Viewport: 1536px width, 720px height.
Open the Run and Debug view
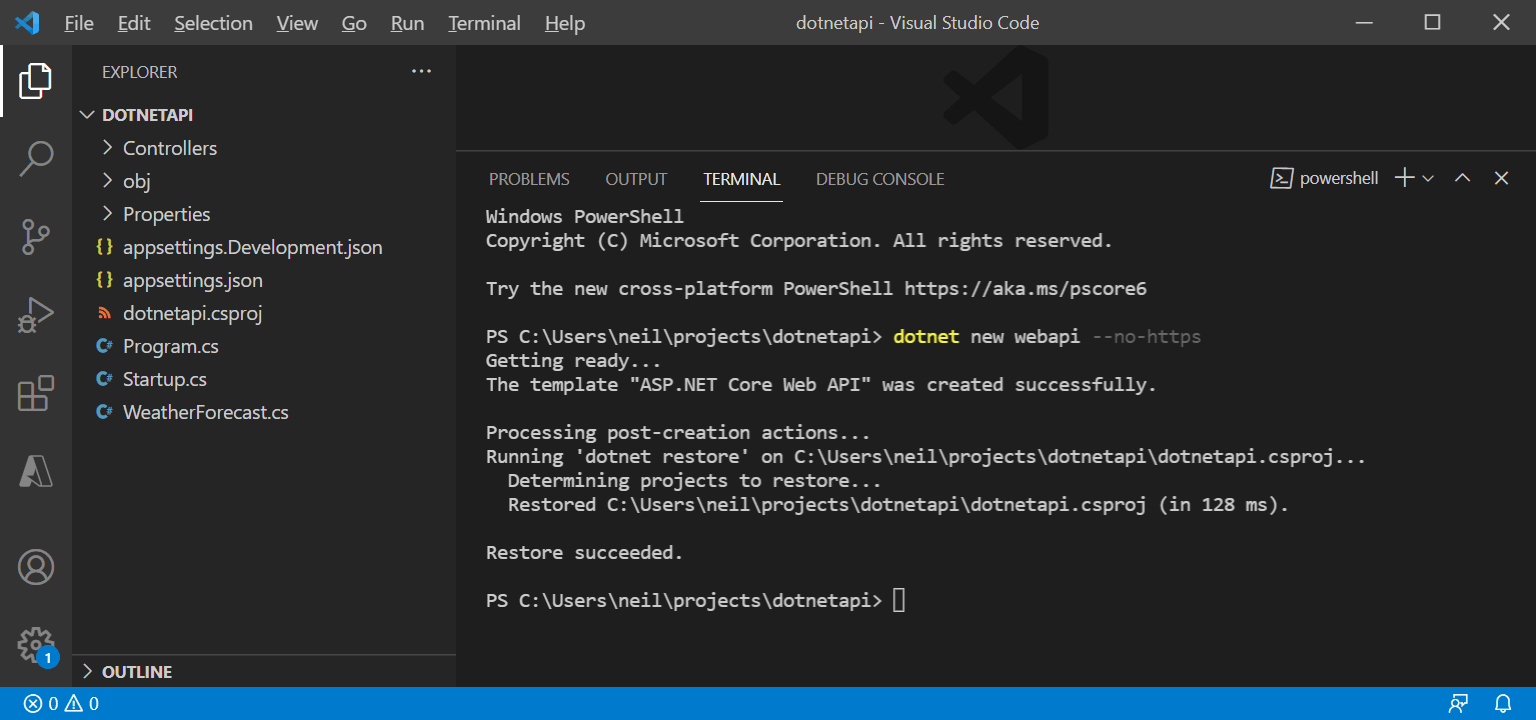(36, 315)
